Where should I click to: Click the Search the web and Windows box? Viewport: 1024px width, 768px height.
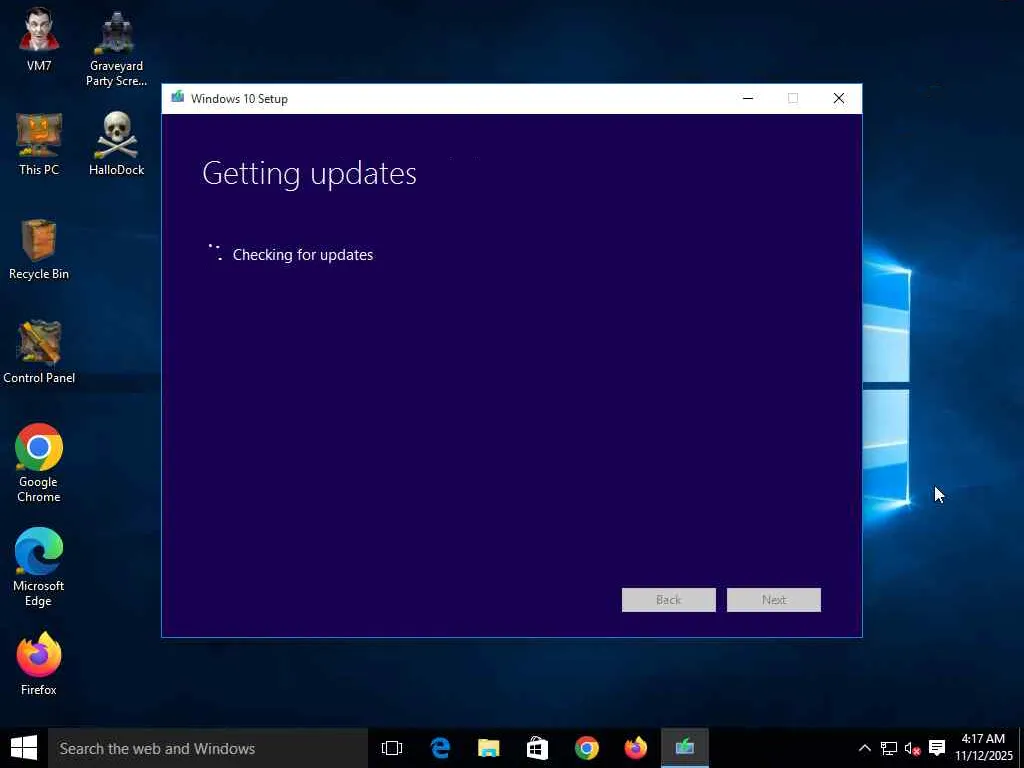tap(208, 748)
